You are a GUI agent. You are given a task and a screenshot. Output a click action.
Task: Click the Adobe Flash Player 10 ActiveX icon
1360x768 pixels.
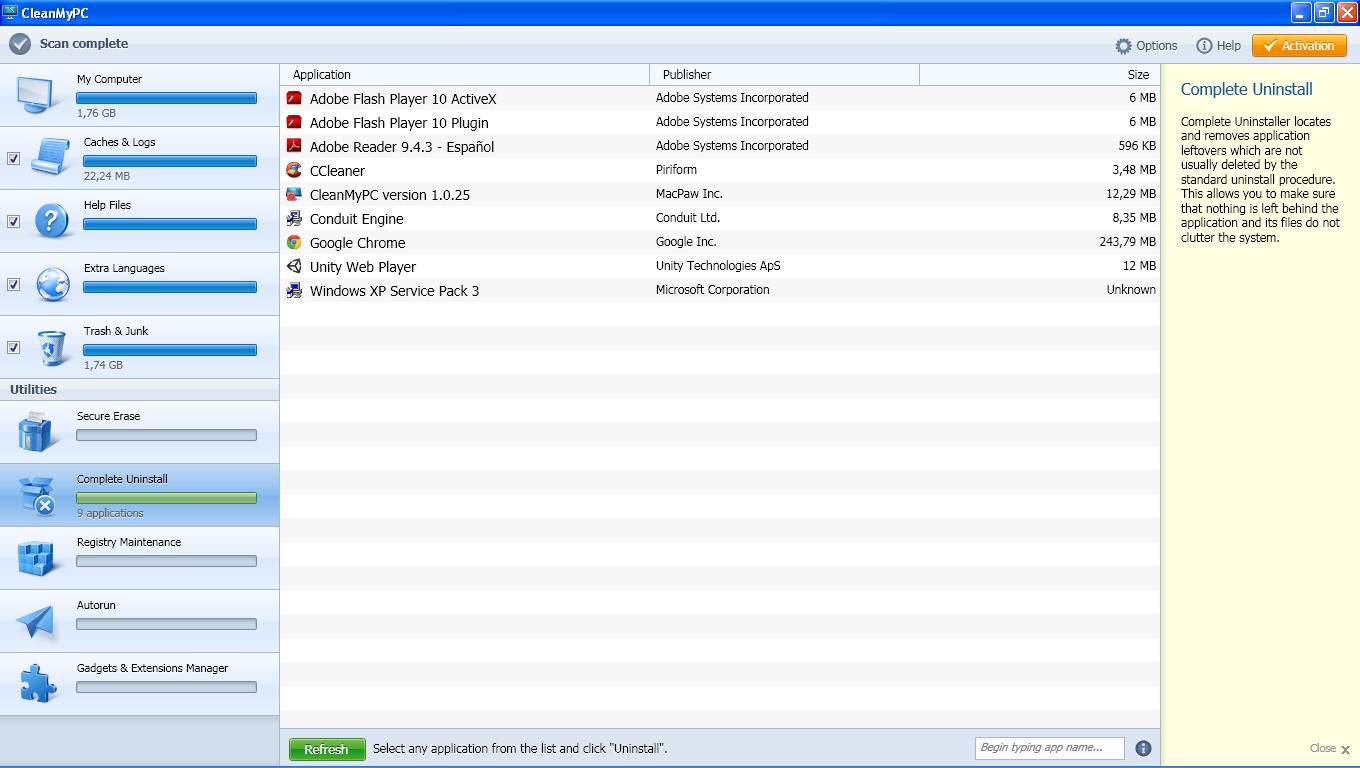pyautogui.click(x=294, y=98)
